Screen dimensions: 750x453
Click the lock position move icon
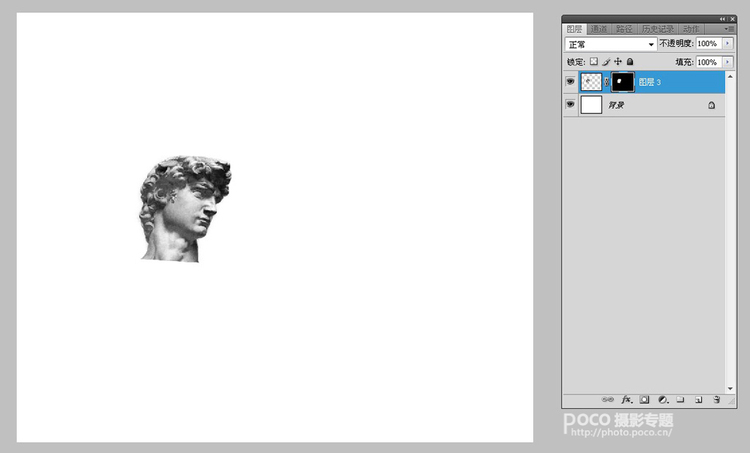[x=618, y=62]
